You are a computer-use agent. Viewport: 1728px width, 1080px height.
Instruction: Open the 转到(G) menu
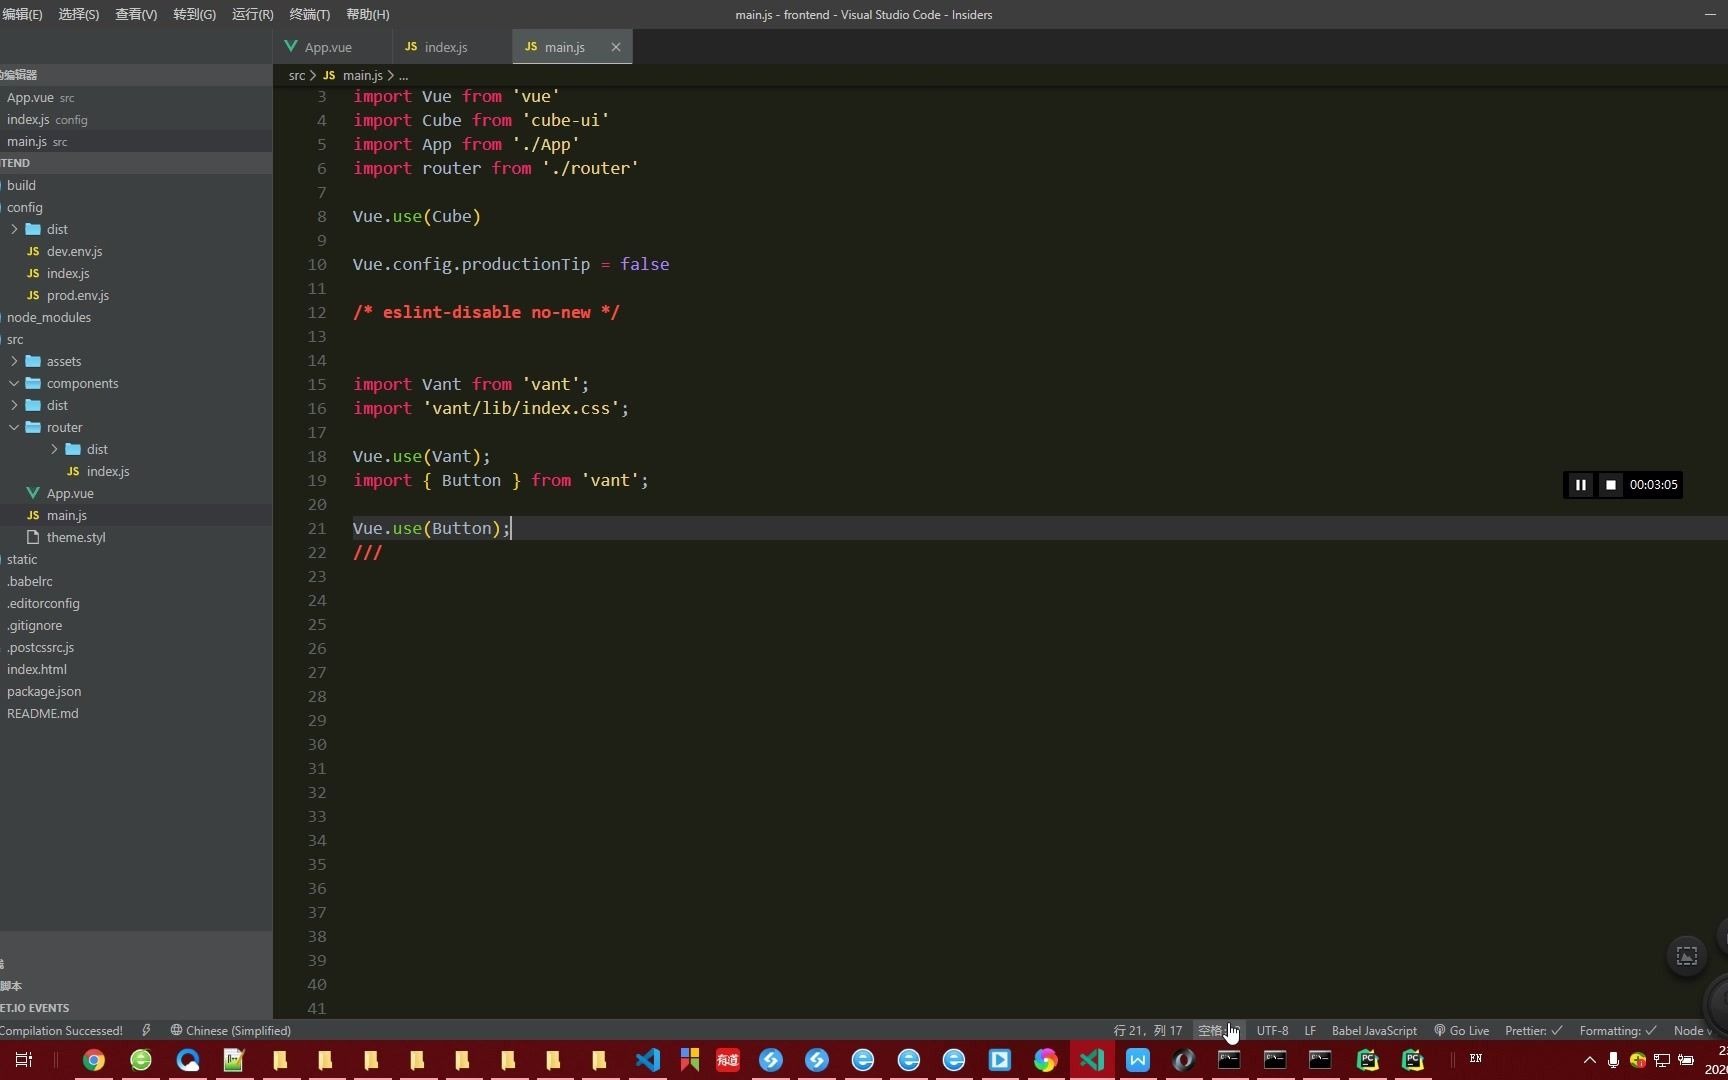(194, 14)
